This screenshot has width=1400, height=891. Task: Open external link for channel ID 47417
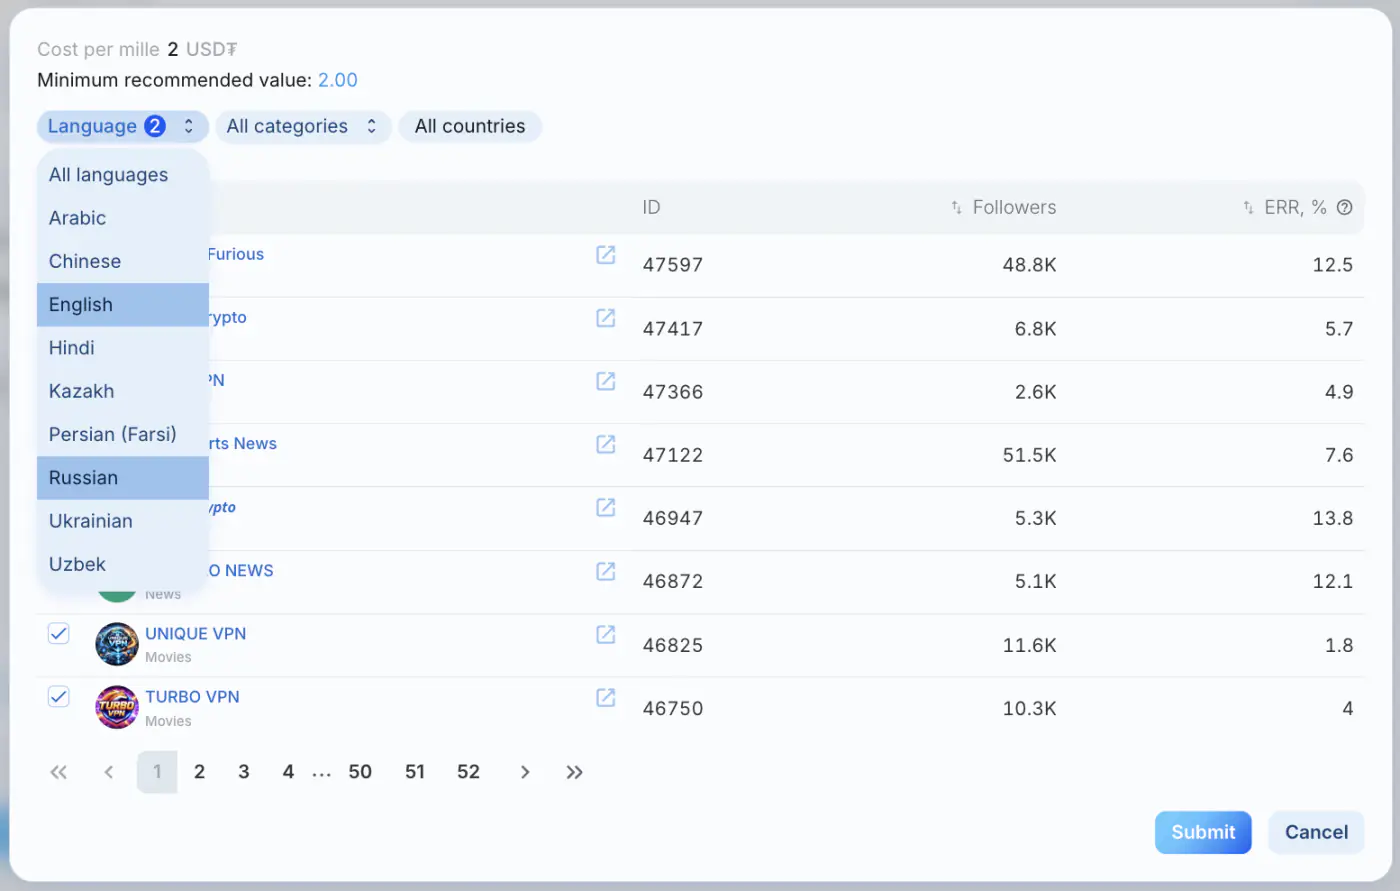click(606, 318)
